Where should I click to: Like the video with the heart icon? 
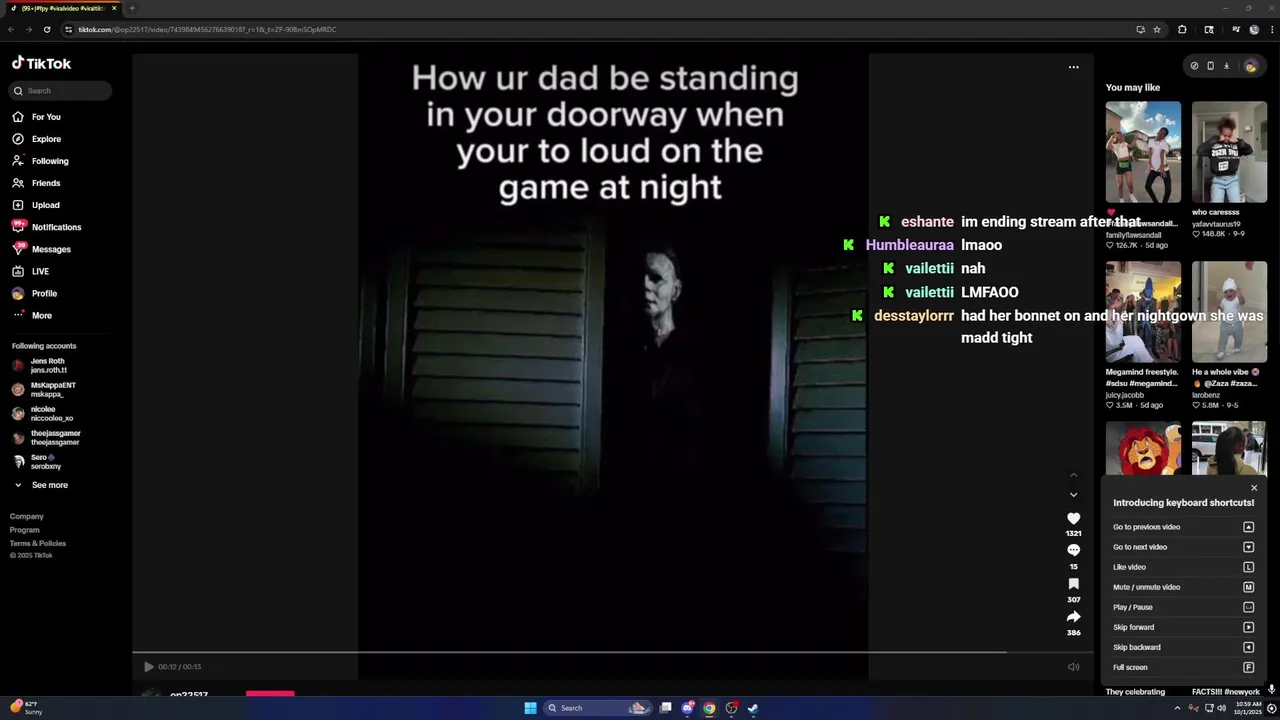(x=1073, y=518)
